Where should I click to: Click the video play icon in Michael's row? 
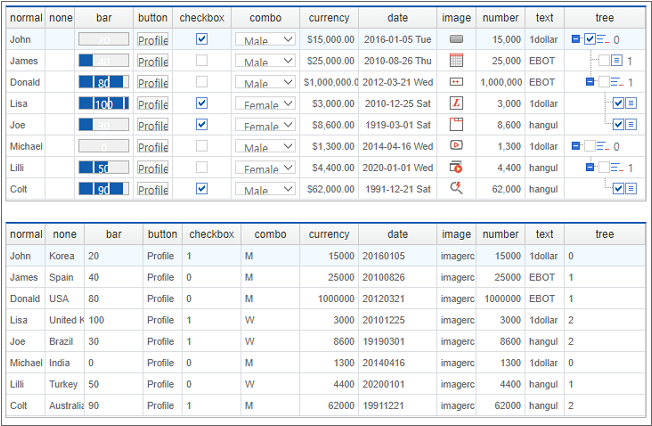click(x=456, y=146)
